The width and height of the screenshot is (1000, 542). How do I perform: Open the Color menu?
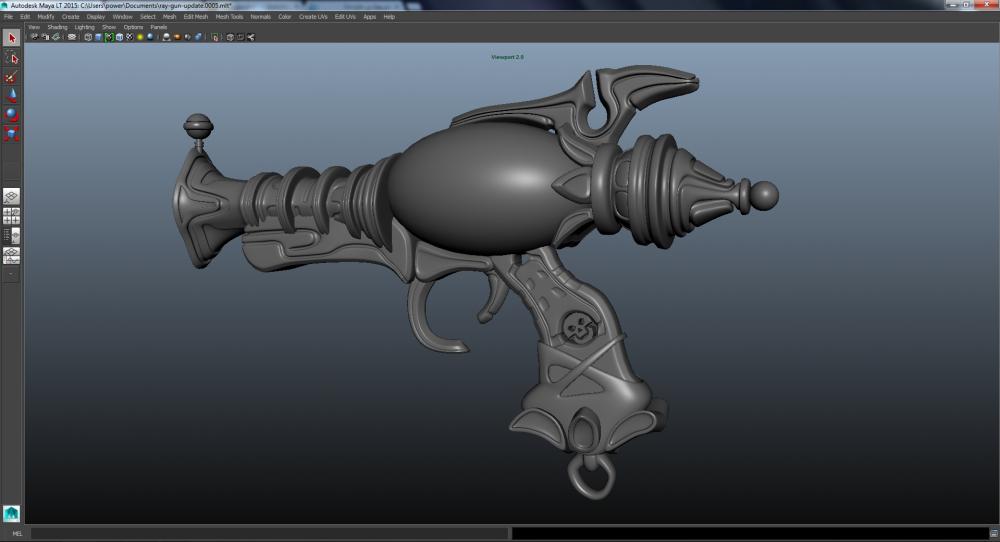(x=284, y=17)
